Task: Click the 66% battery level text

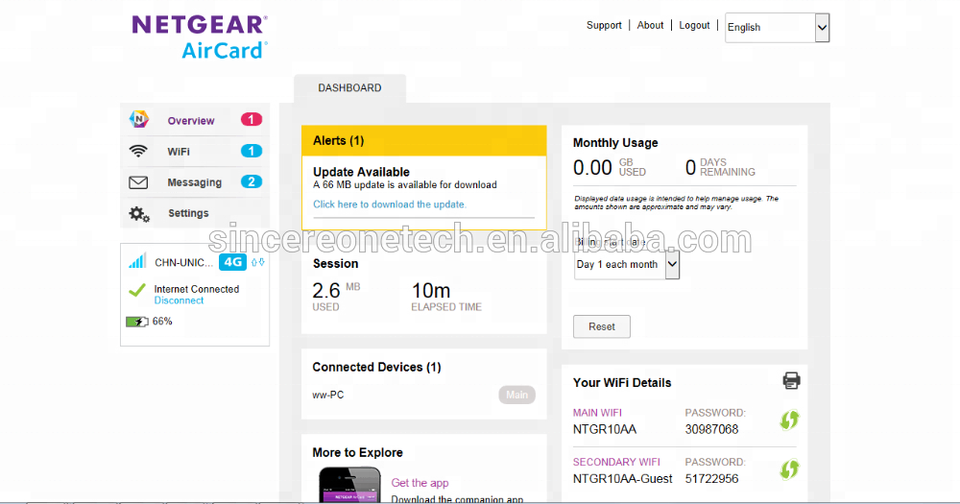Action: 162,322
